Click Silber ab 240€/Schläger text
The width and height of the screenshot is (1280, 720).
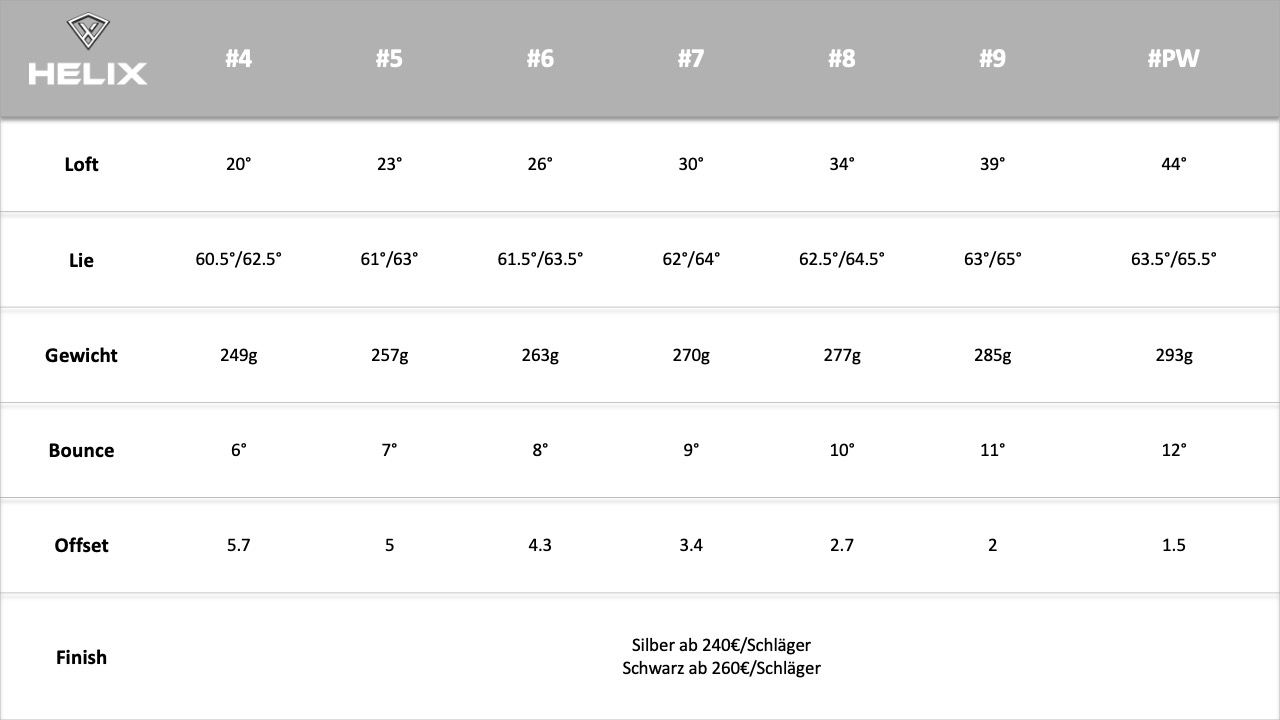721,645
